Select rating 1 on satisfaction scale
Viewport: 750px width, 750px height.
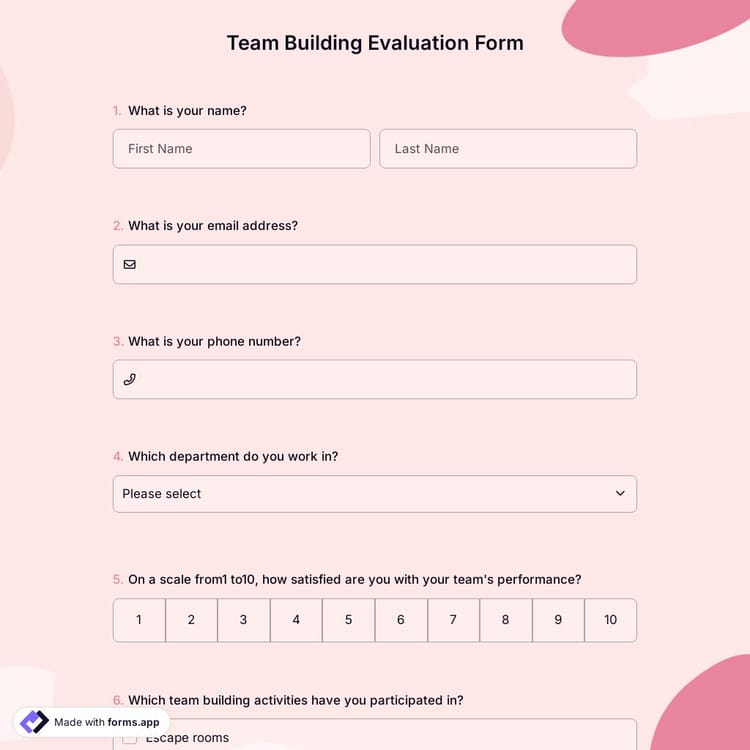[x=139, y=620]
